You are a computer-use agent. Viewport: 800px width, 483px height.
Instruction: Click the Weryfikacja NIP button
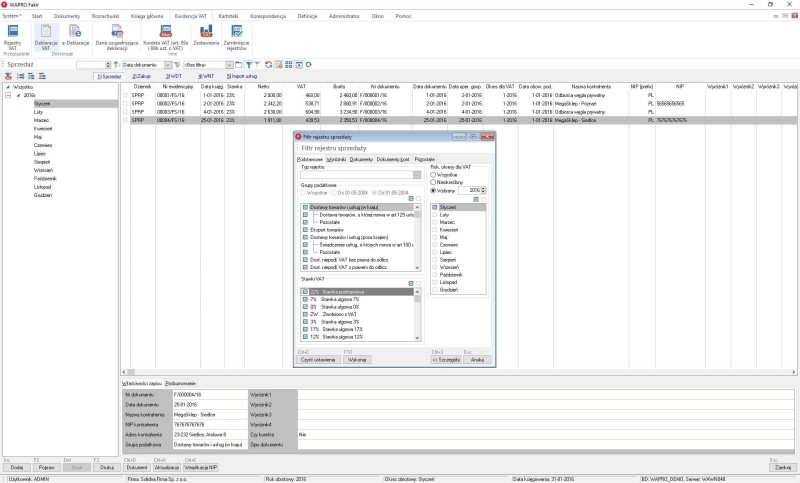(x=201, y=467)
